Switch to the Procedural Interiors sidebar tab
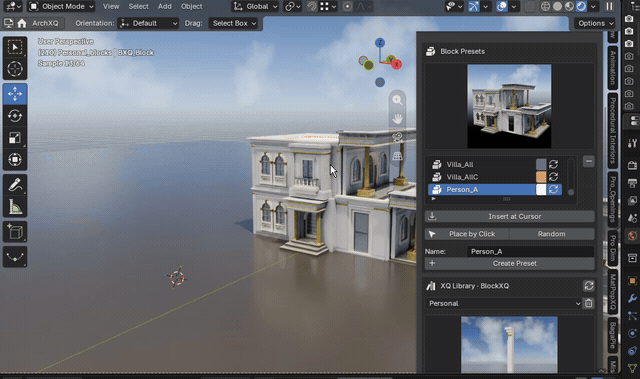Image resolution: width=640 pixels, height=379 pixels. [613, 130]
